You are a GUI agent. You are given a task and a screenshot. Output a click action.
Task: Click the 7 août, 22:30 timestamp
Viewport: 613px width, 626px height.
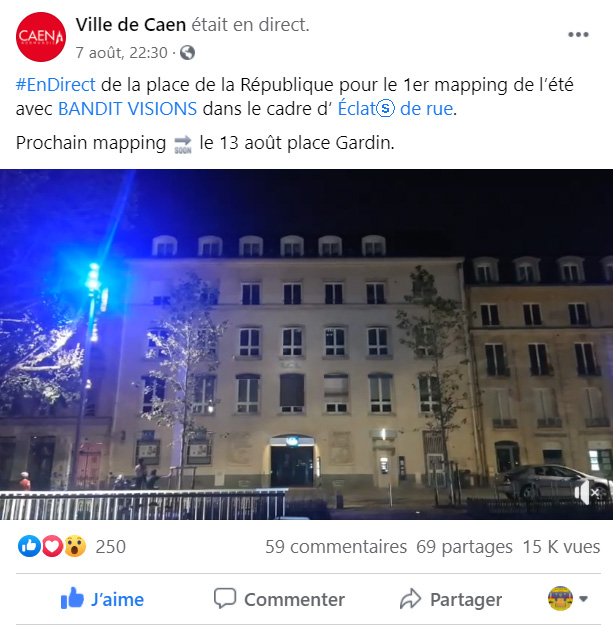(121, 53)
